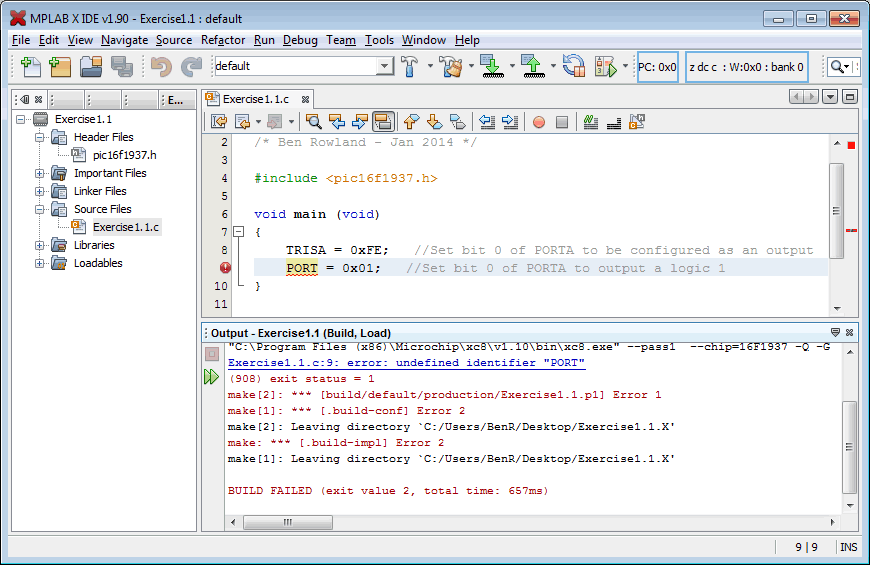The image size is (870, 565).
Task: Open the project configuration 'default' dropdown
Action: click(384, 66)
